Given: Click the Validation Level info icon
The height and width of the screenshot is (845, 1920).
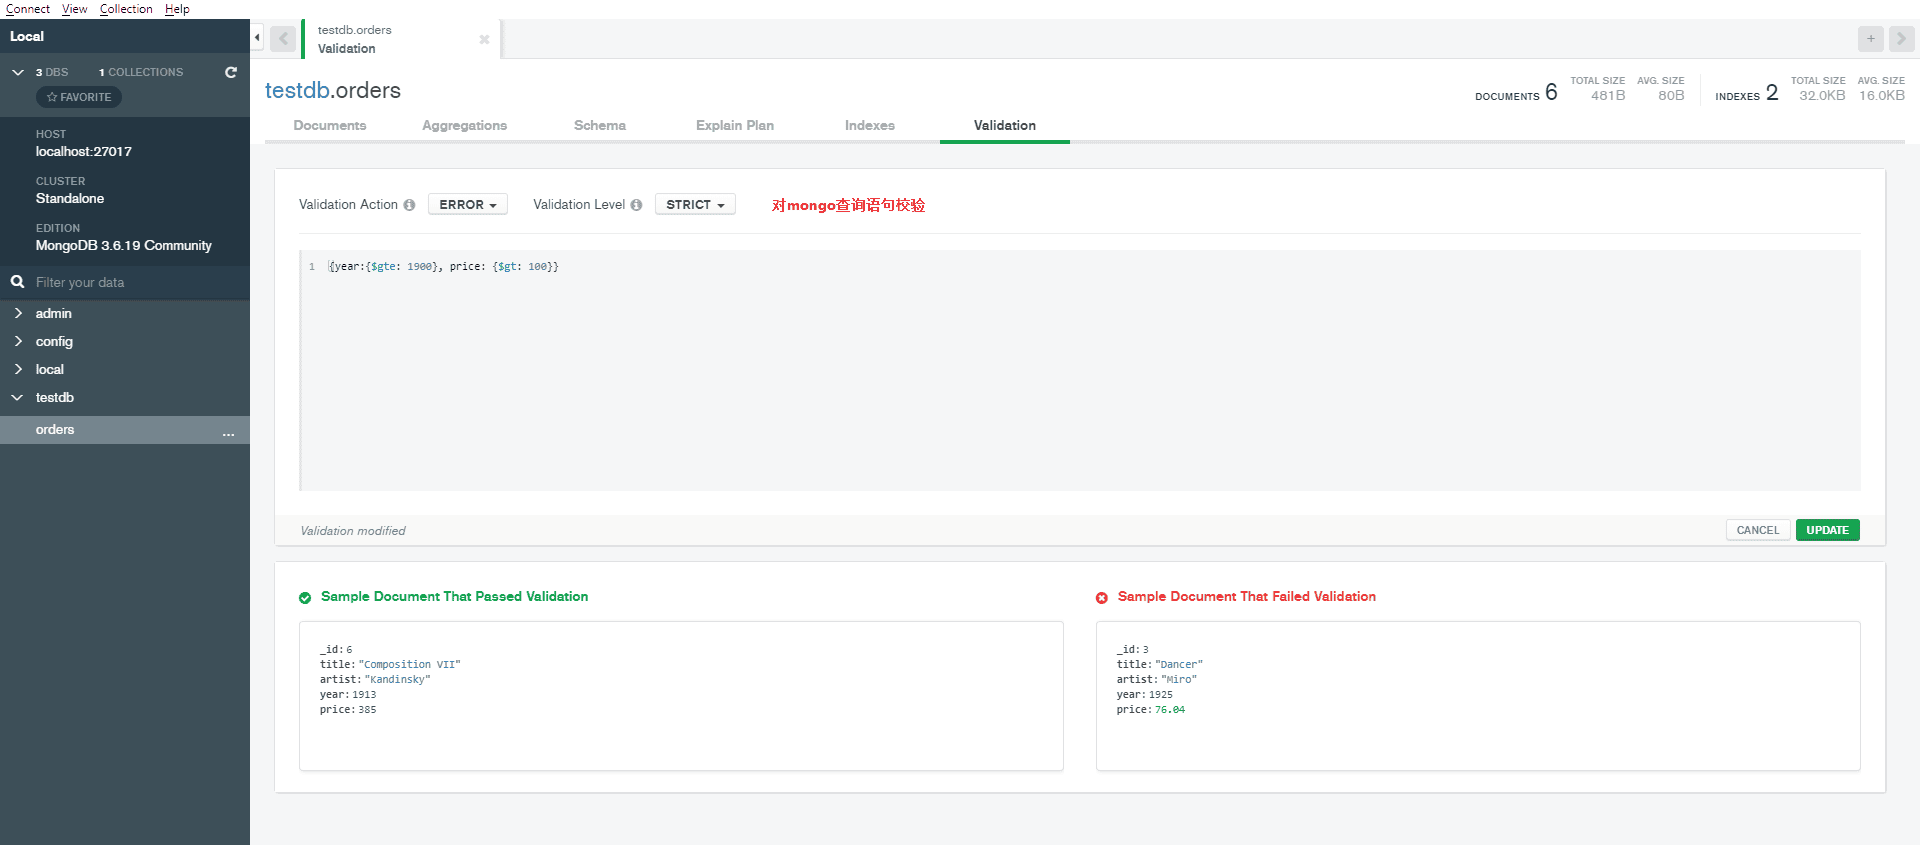Looking at the screenshot, I should pyautogui.click(x=636, y=205).
